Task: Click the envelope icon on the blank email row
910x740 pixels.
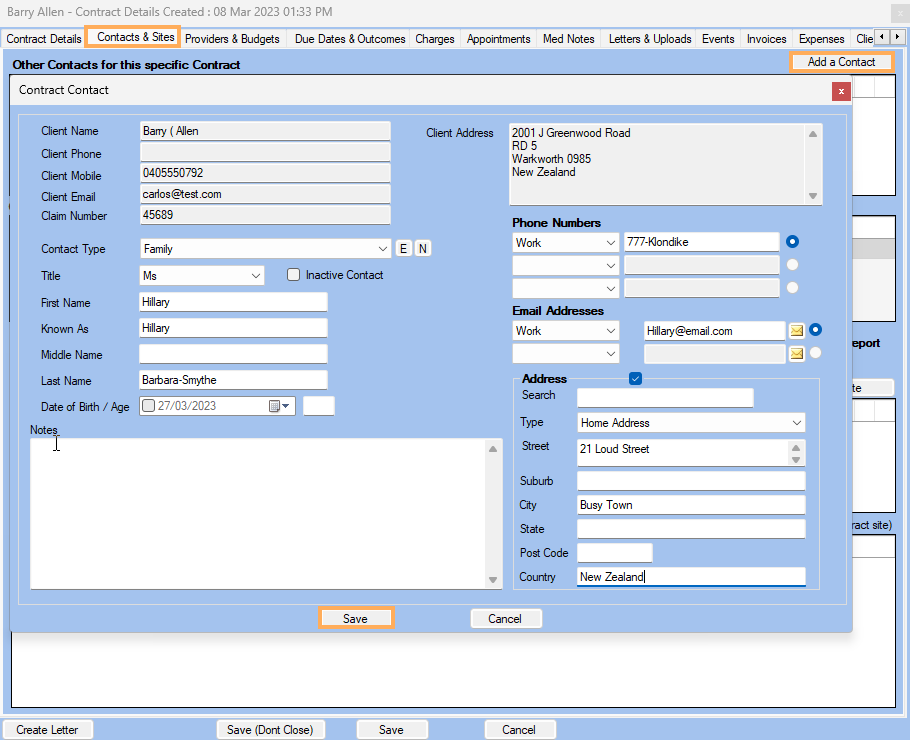Action: pos(797,352)
